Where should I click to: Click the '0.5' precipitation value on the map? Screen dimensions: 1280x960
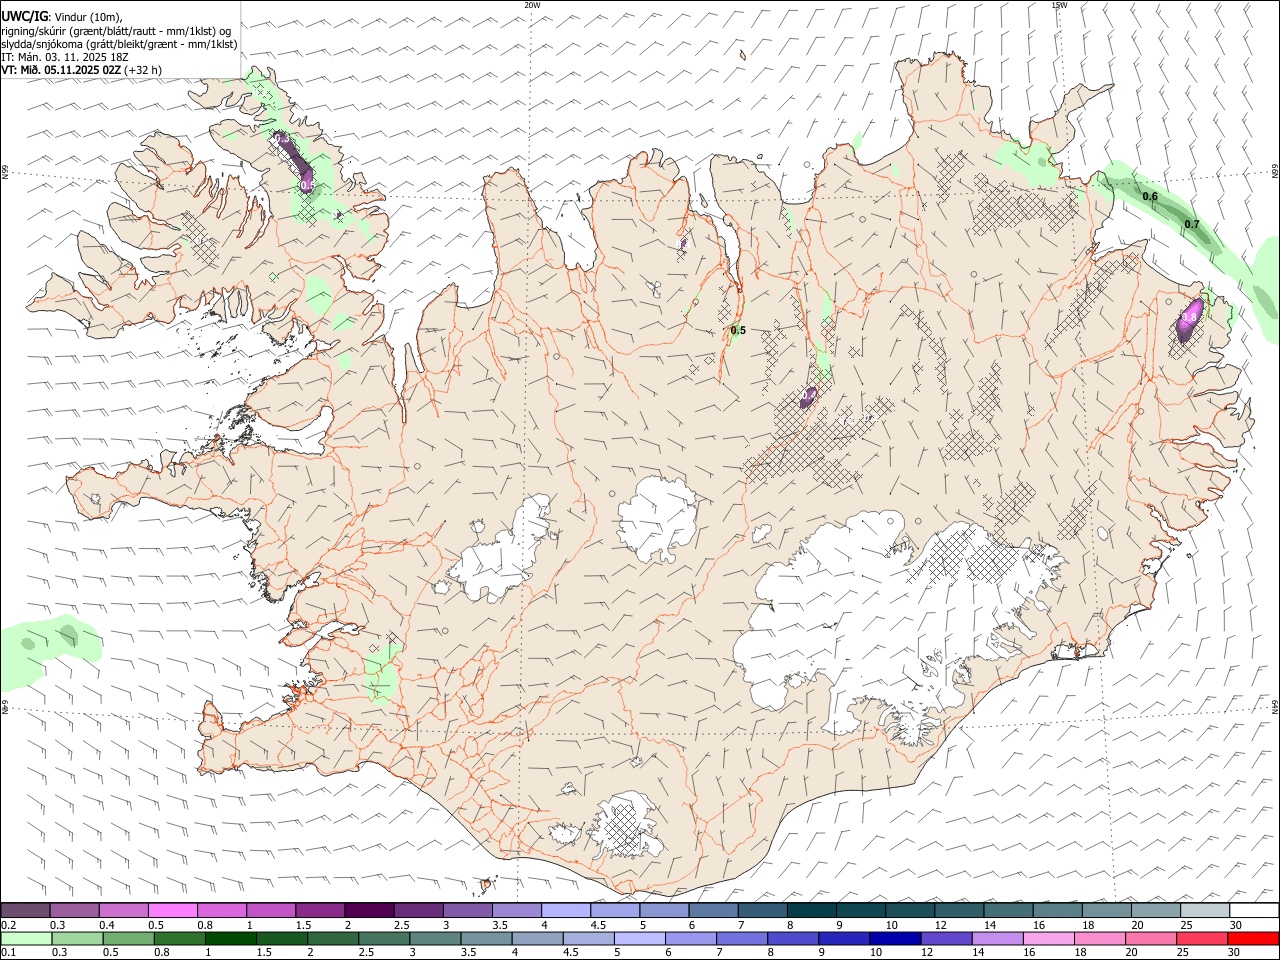(x=739, y=330)
